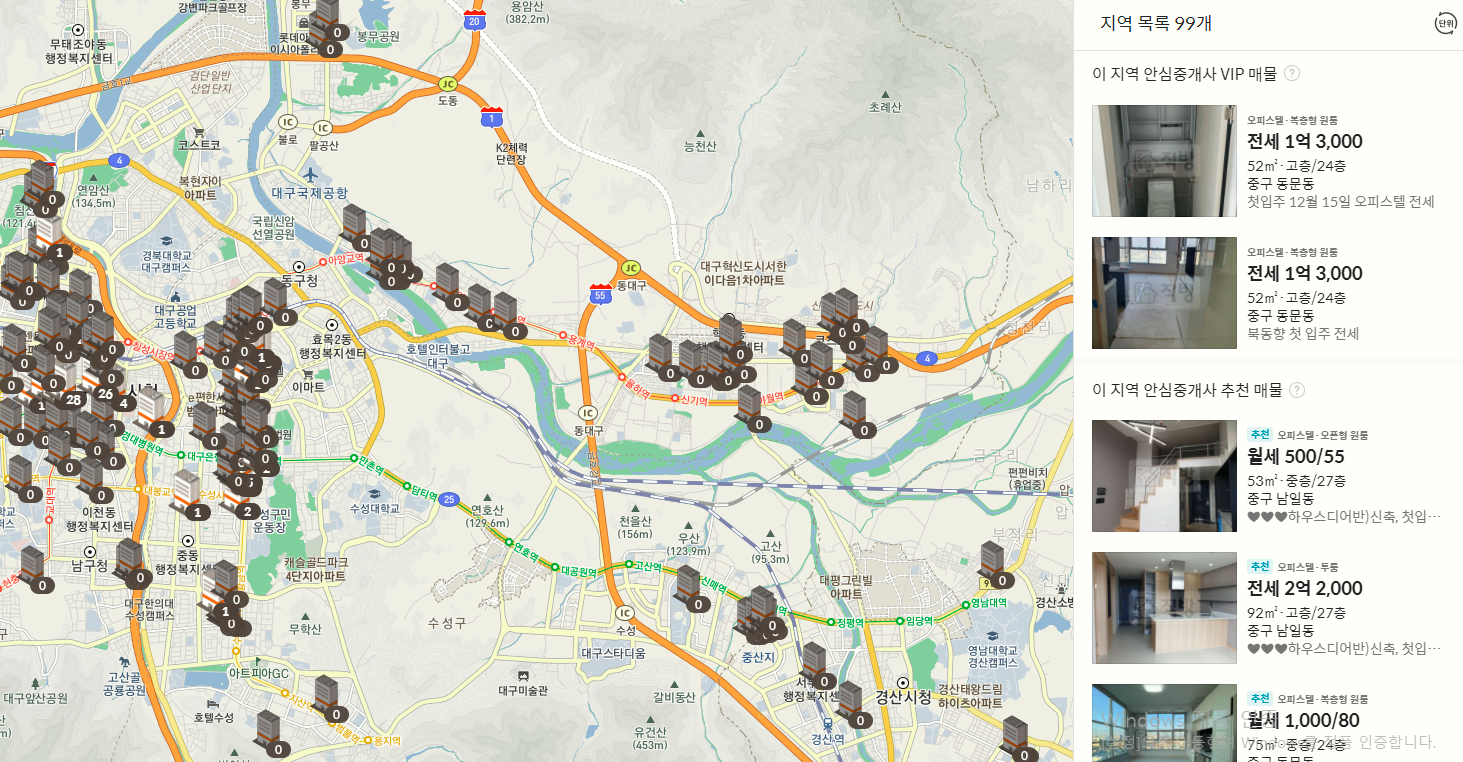This screenshot has width=1463, height=762.
Task: Click the 대평그린빌 아파트 map label
Action: (846, 587)
